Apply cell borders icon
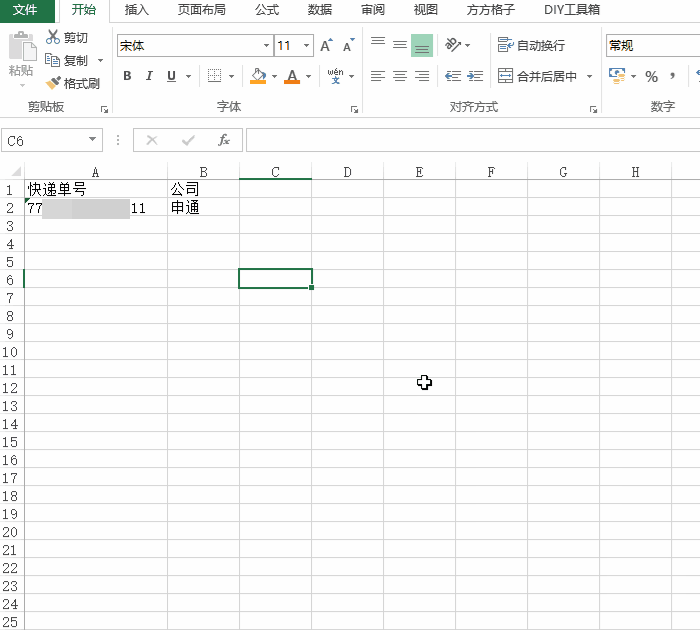Image resolution: width=700 pixels, height=630 pixels. 215,76
